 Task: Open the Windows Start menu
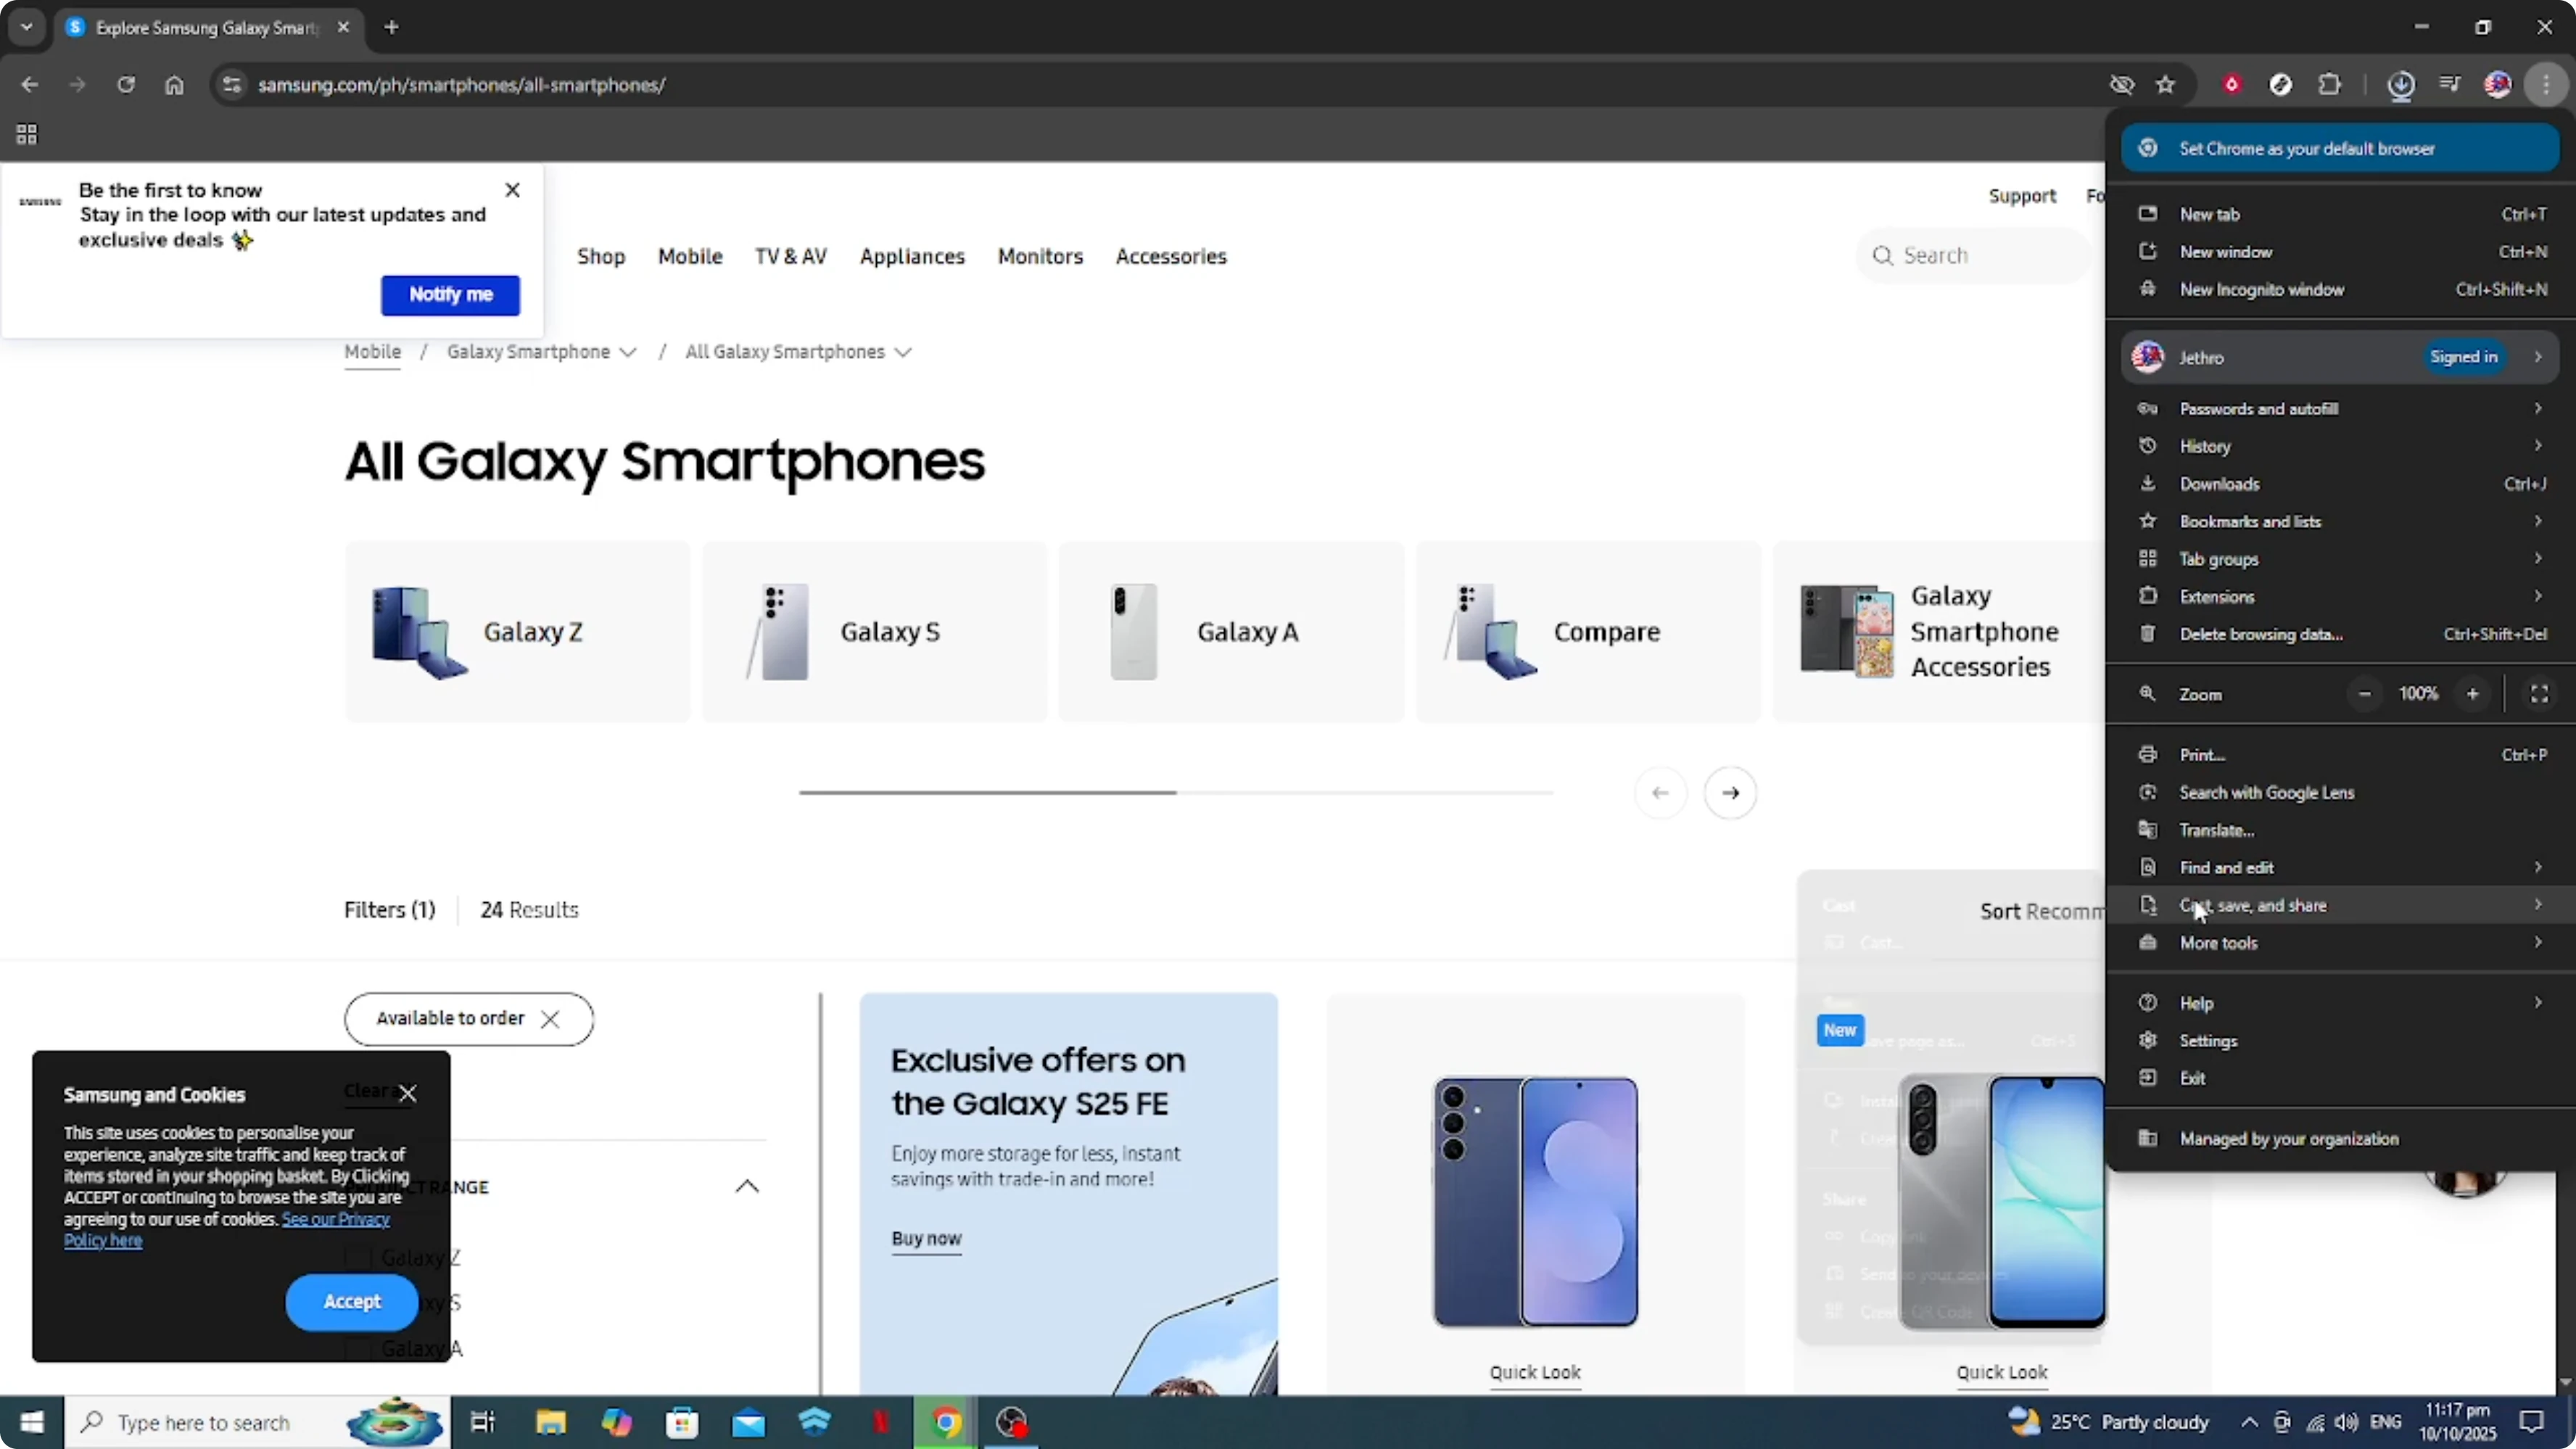coord(32,1422)
